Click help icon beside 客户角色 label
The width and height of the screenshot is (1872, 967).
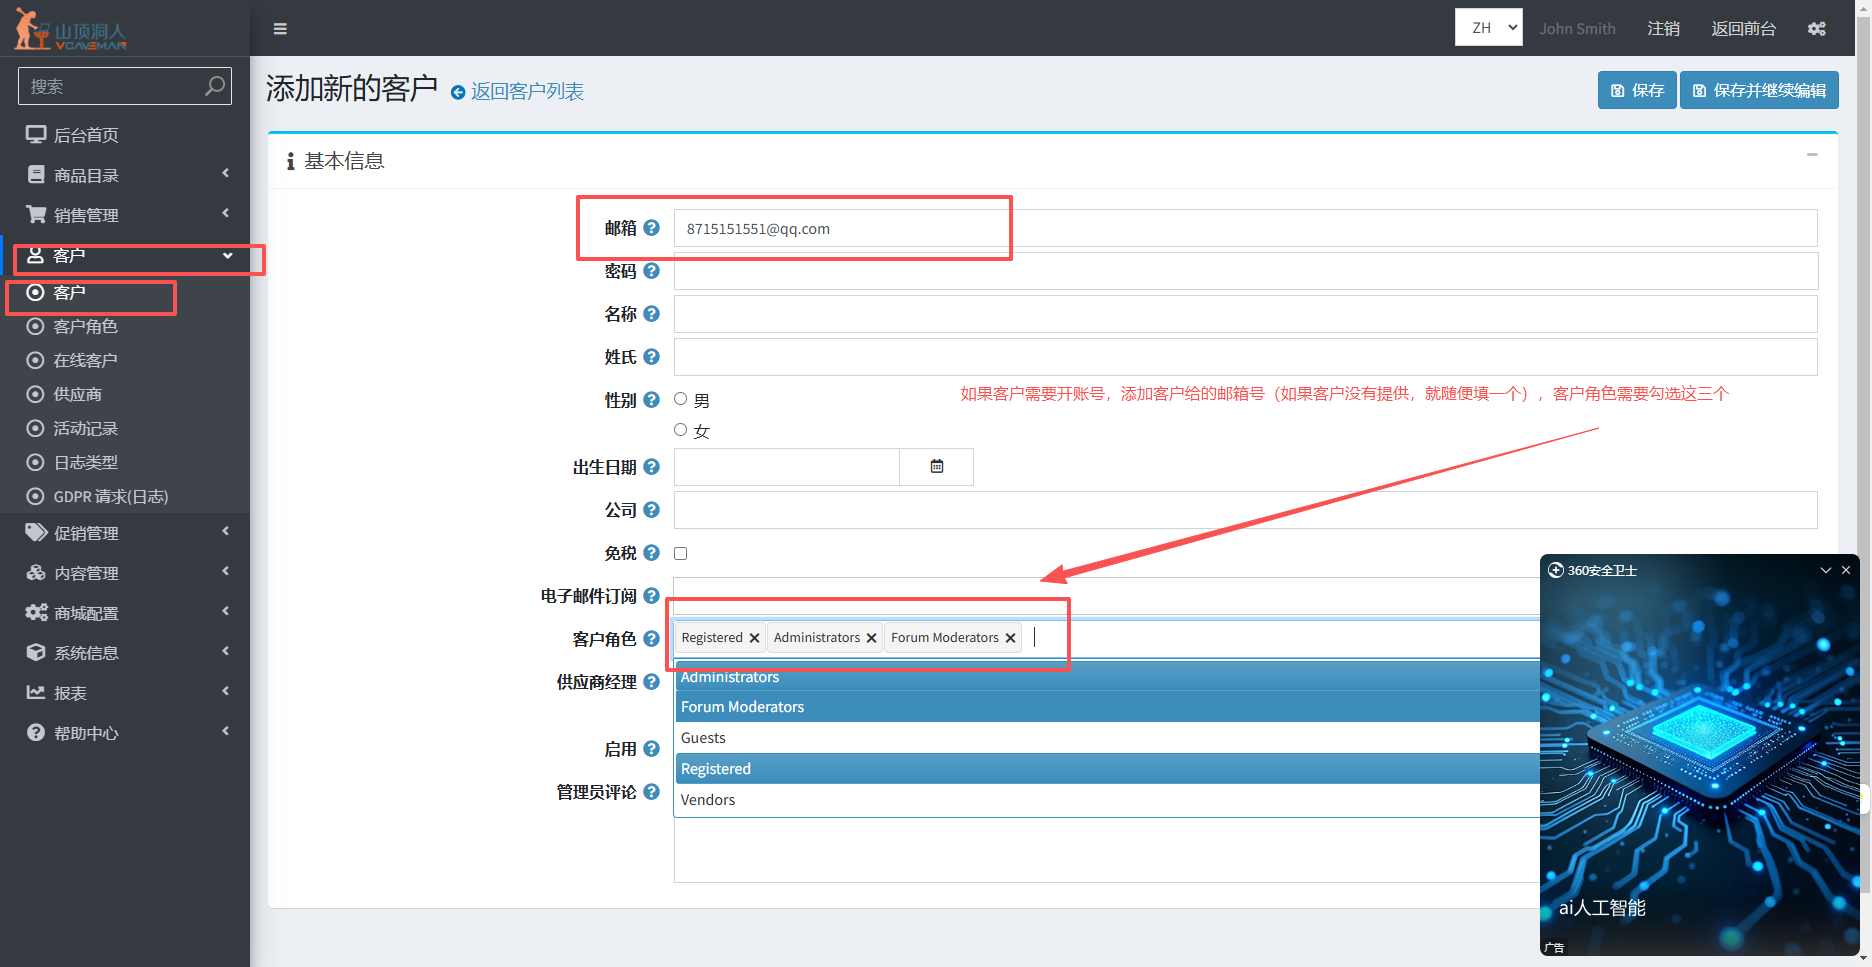click(x=651, y=639)
